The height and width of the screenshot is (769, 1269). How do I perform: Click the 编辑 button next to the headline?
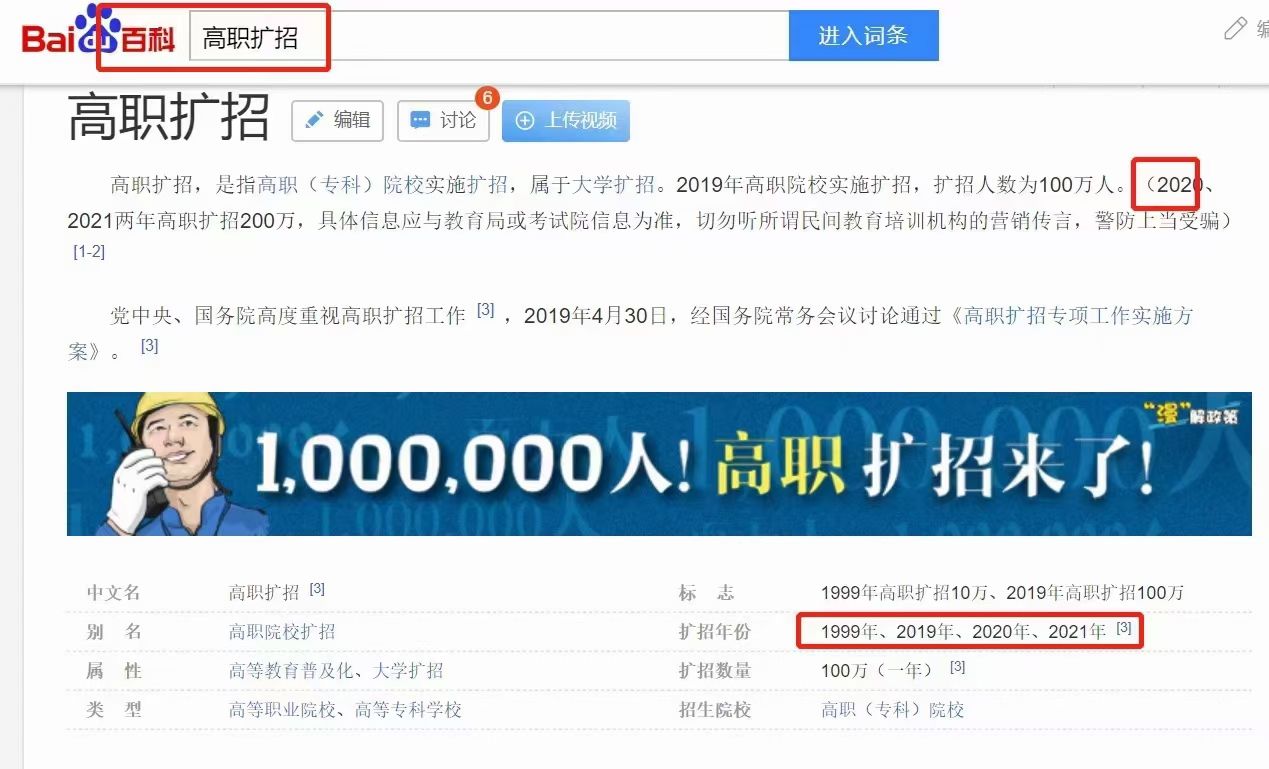click(x=337, y=120)
